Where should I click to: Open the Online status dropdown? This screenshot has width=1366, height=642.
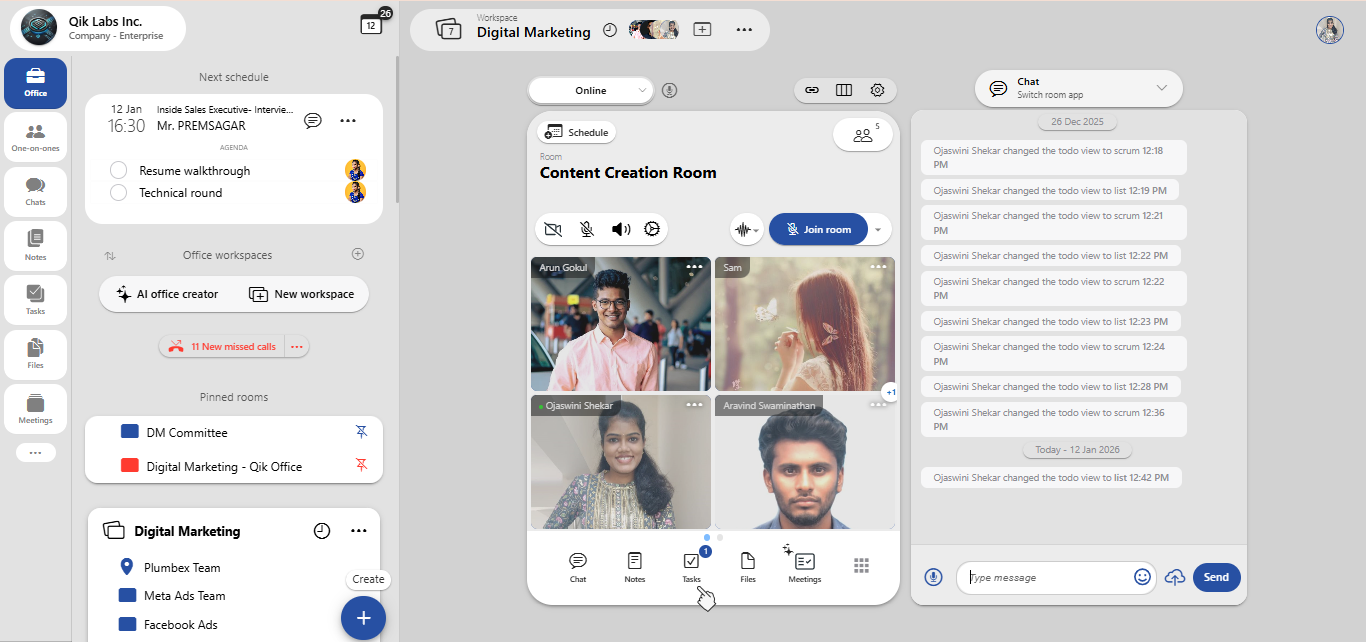(591, 90)
